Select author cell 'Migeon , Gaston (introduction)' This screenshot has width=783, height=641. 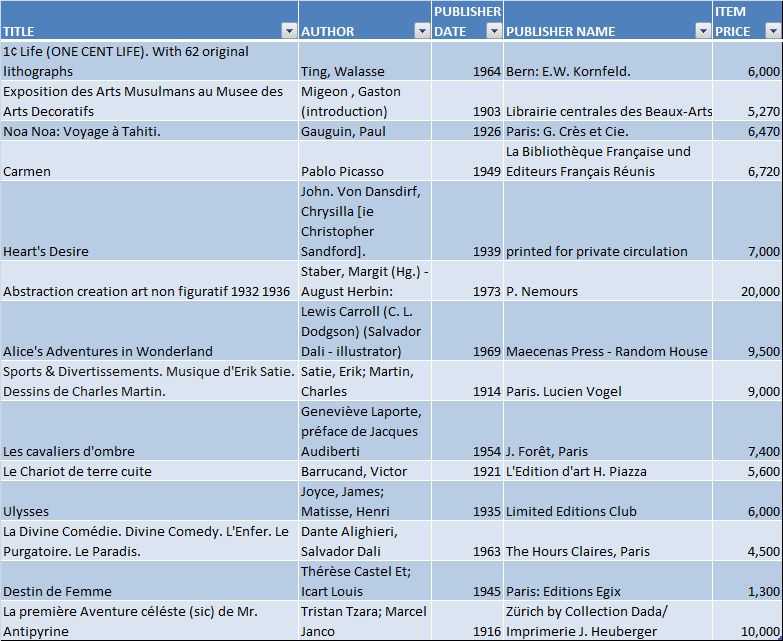[x=365, y=101]
